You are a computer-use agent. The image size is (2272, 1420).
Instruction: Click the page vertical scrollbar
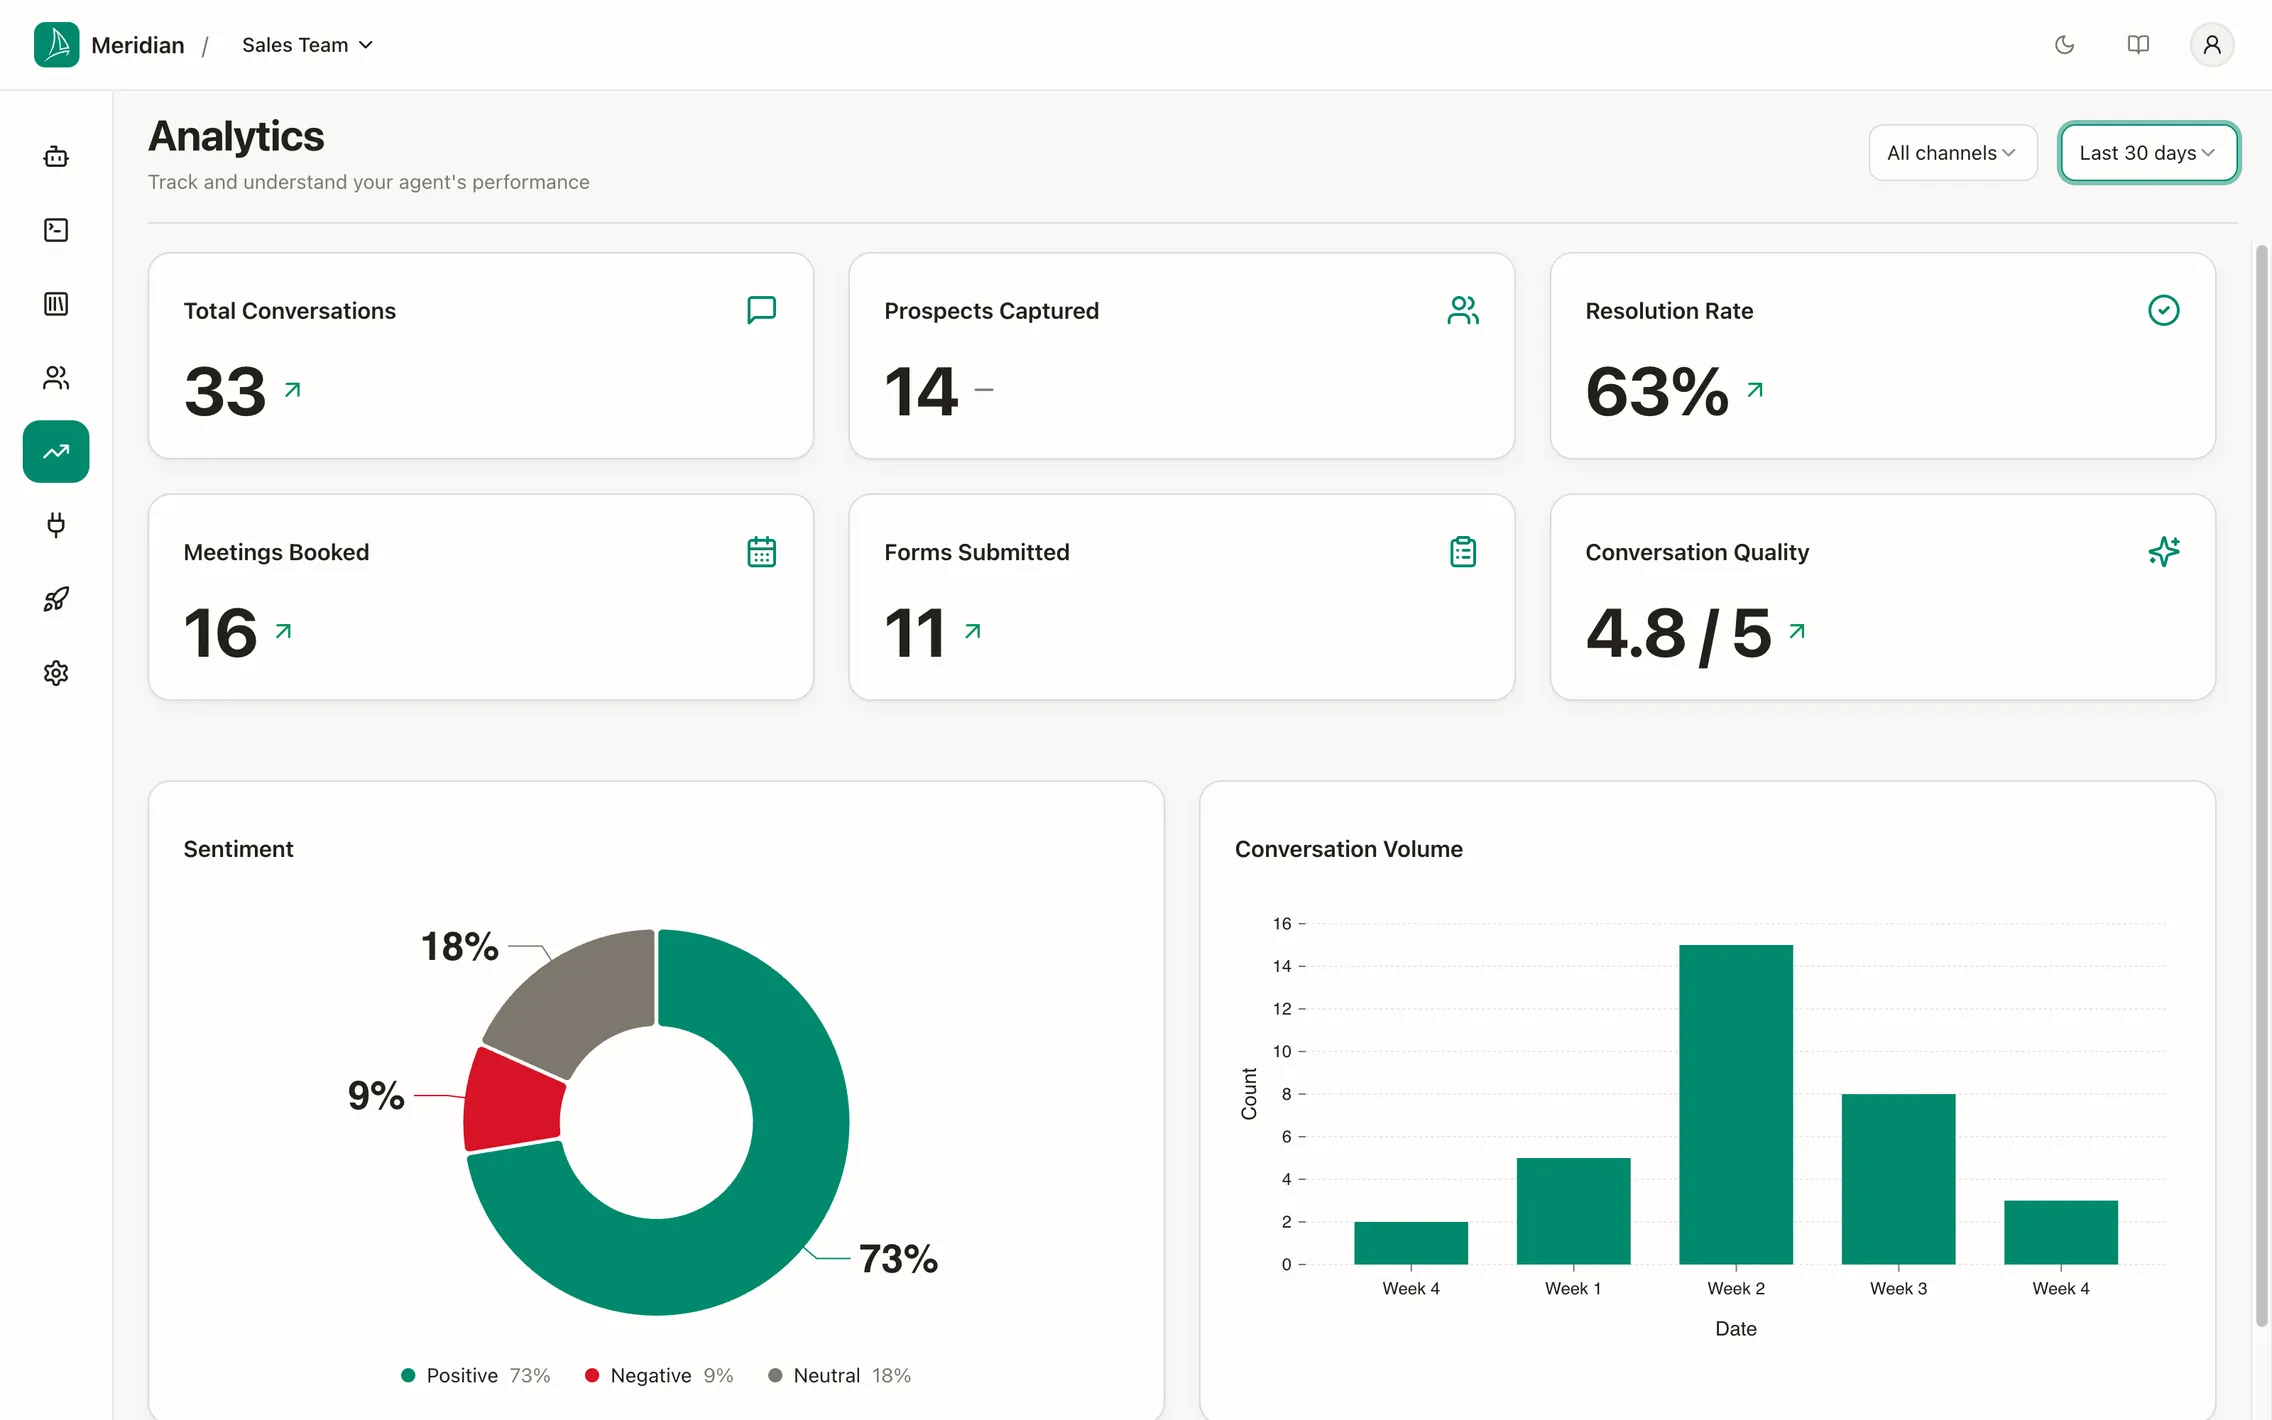2261,785
